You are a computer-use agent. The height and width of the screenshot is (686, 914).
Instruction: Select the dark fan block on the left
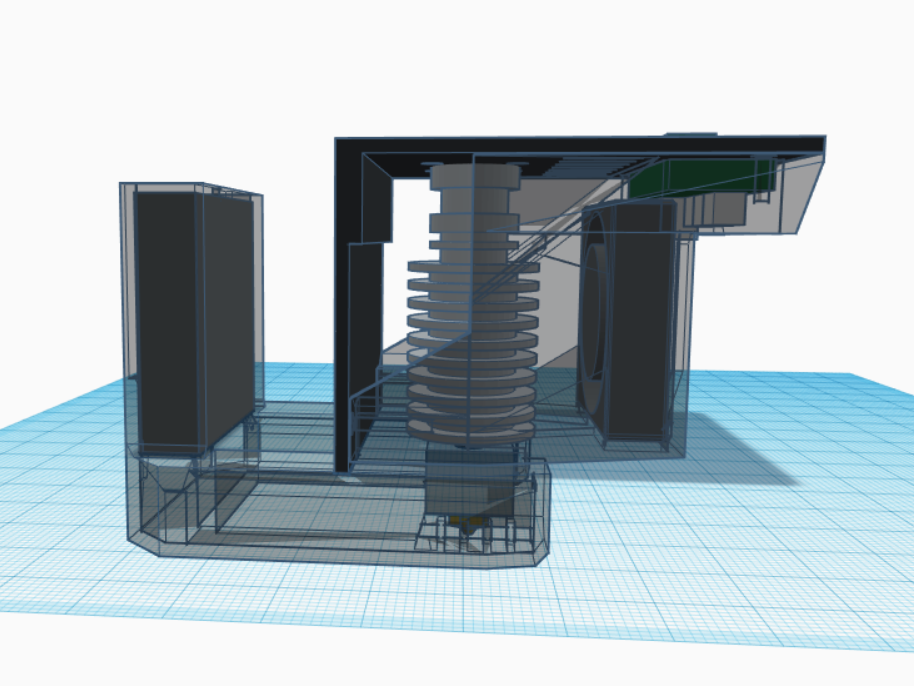pyautogui.click(x=195, y=321)
